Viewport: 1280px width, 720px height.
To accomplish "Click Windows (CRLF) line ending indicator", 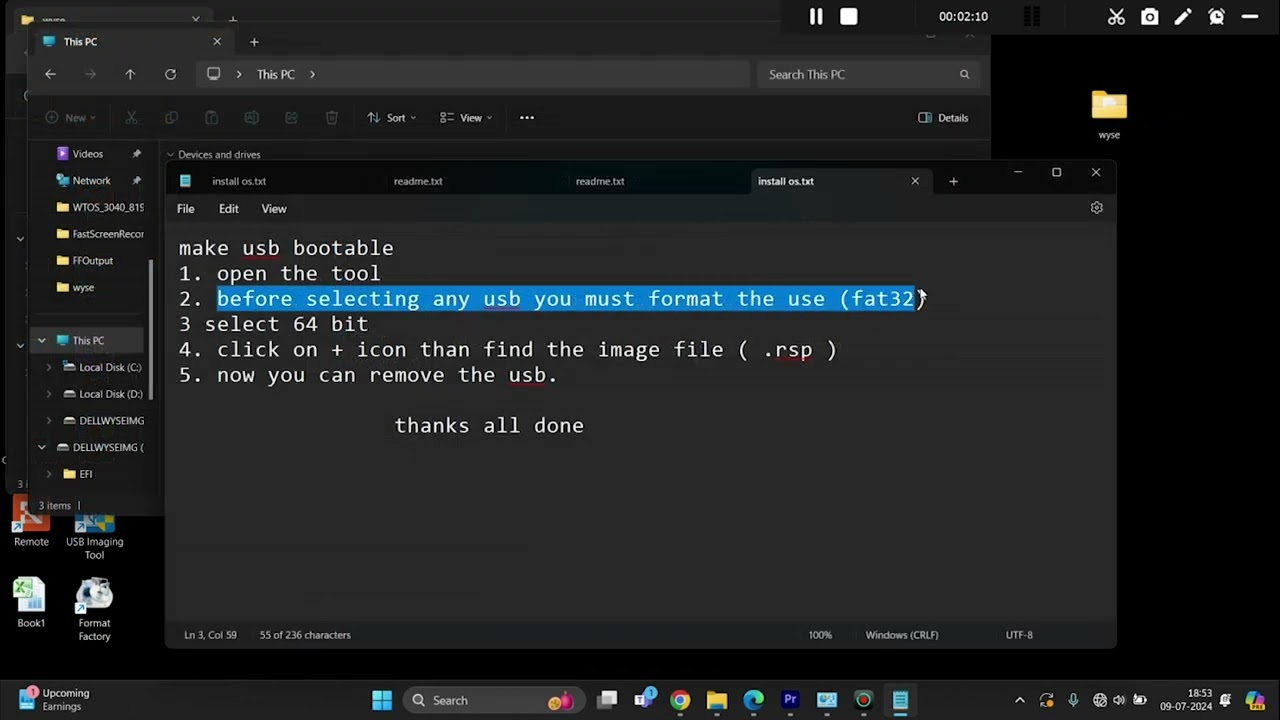I will click(902, 635).
